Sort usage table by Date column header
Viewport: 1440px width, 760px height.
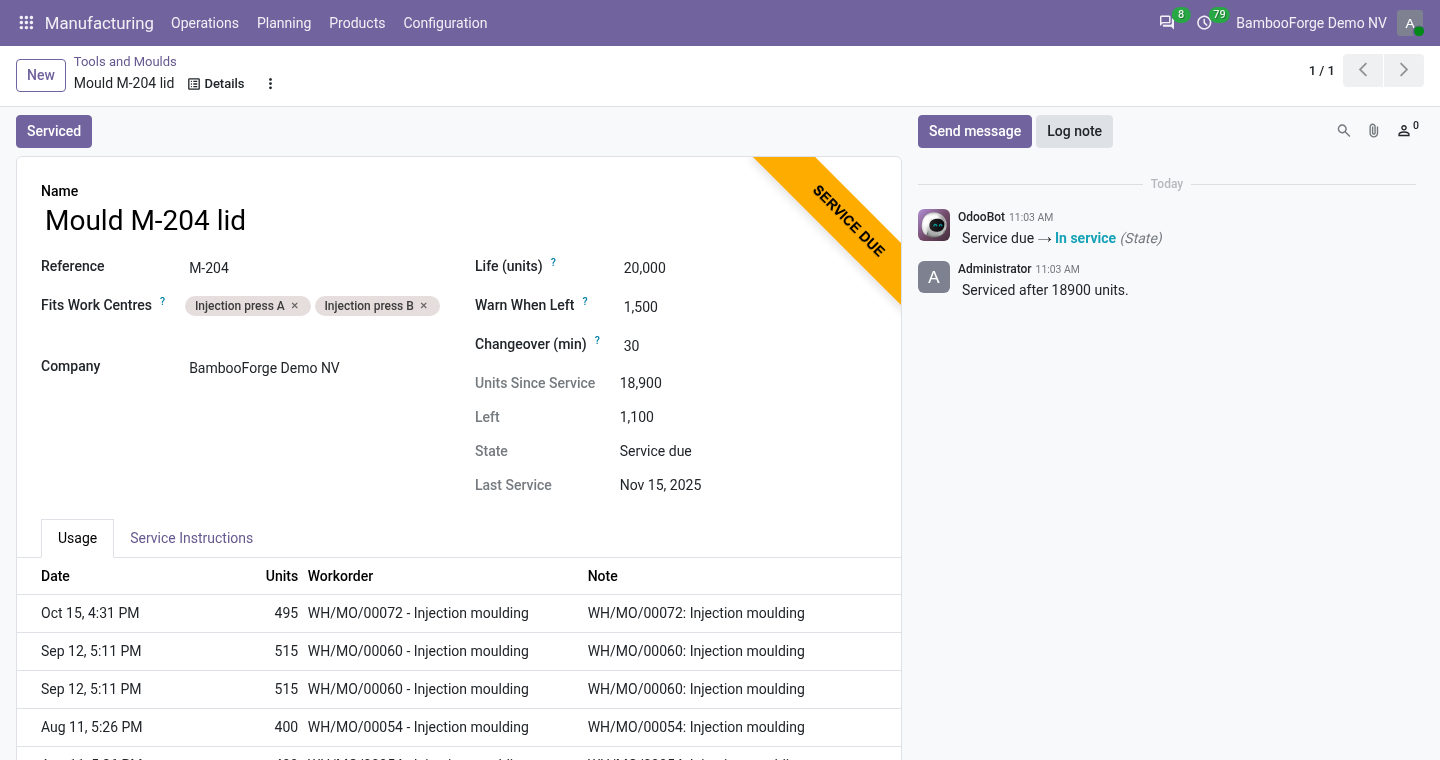55,576
